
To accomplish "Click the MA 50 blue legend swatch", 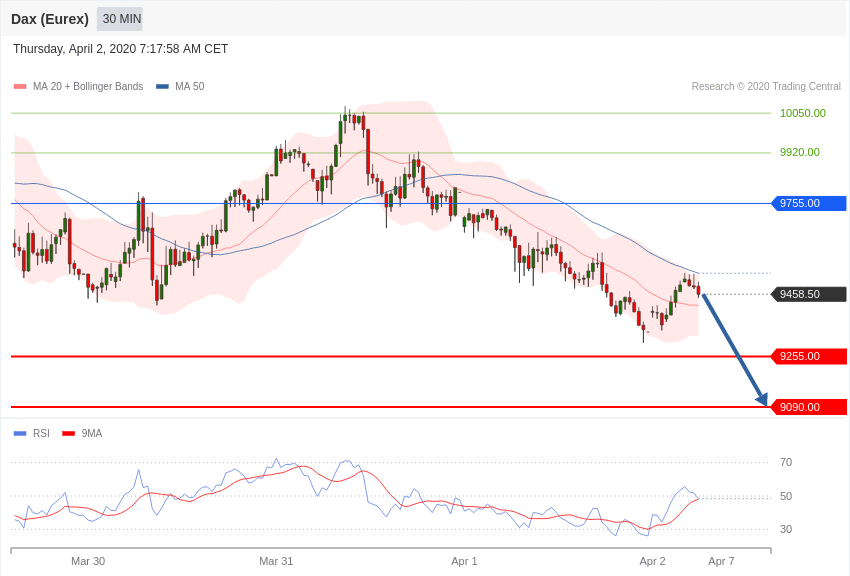I will click(x=162, y=86).
